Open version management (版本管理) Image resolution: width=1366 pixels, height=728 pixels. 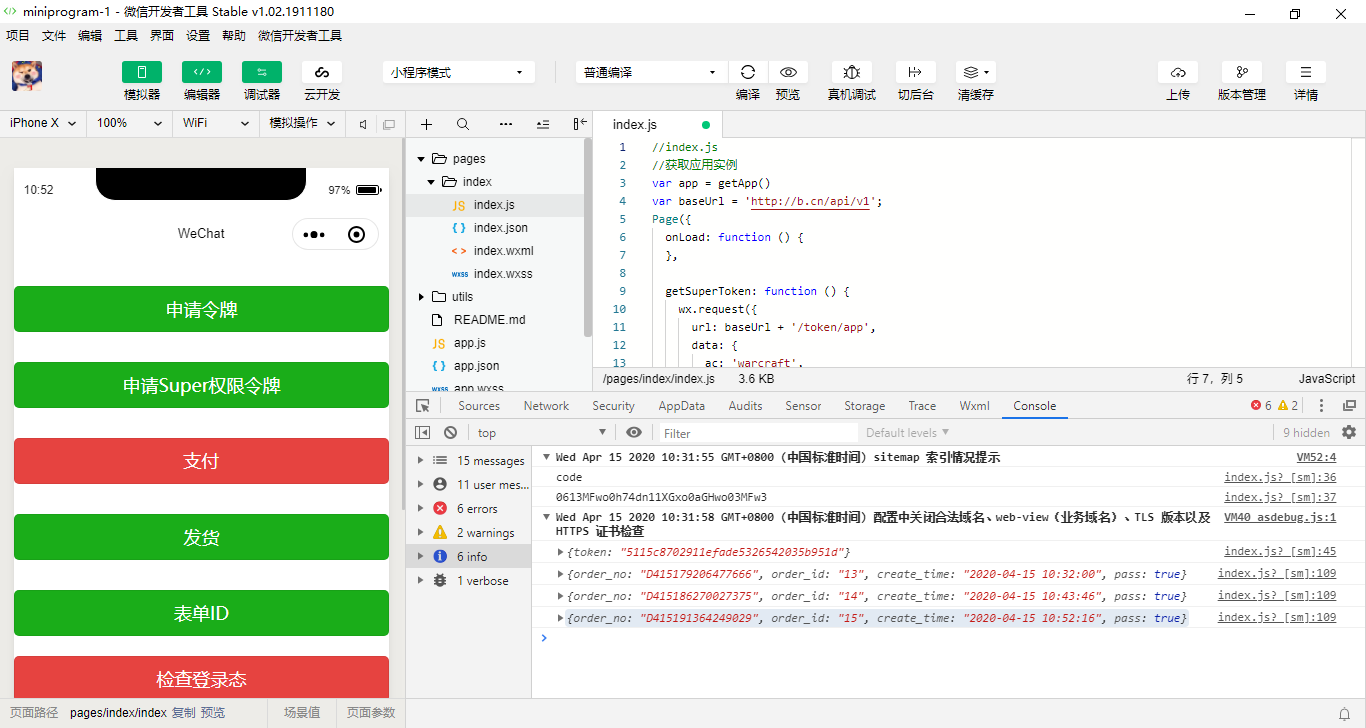[x=1242, y=72]
